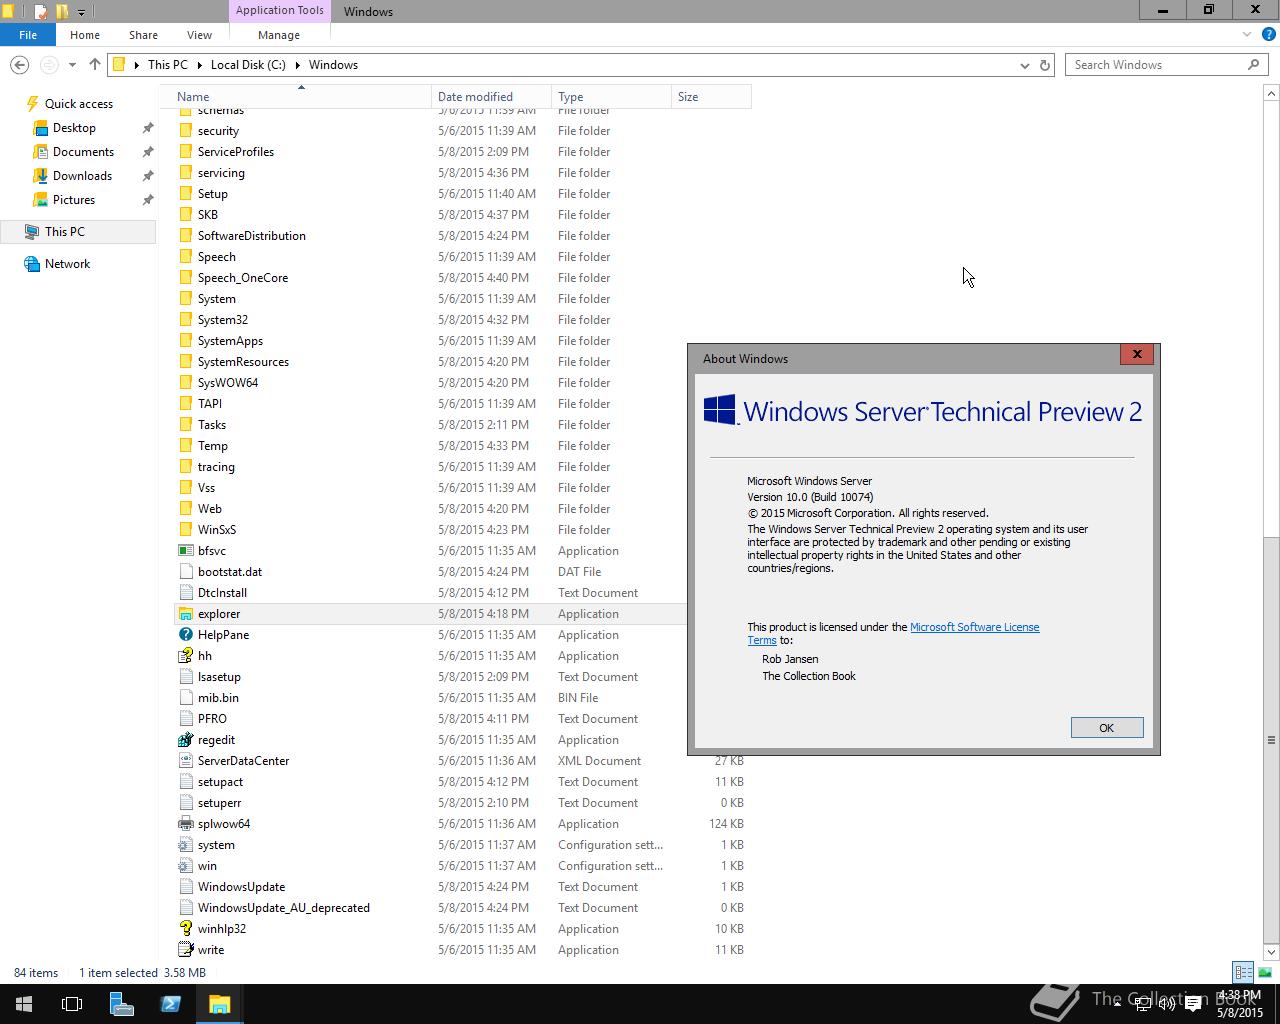Sort by the Size column header
Screen dimensions: 1280x1024
pyautogui.click(x=711, y=97)
